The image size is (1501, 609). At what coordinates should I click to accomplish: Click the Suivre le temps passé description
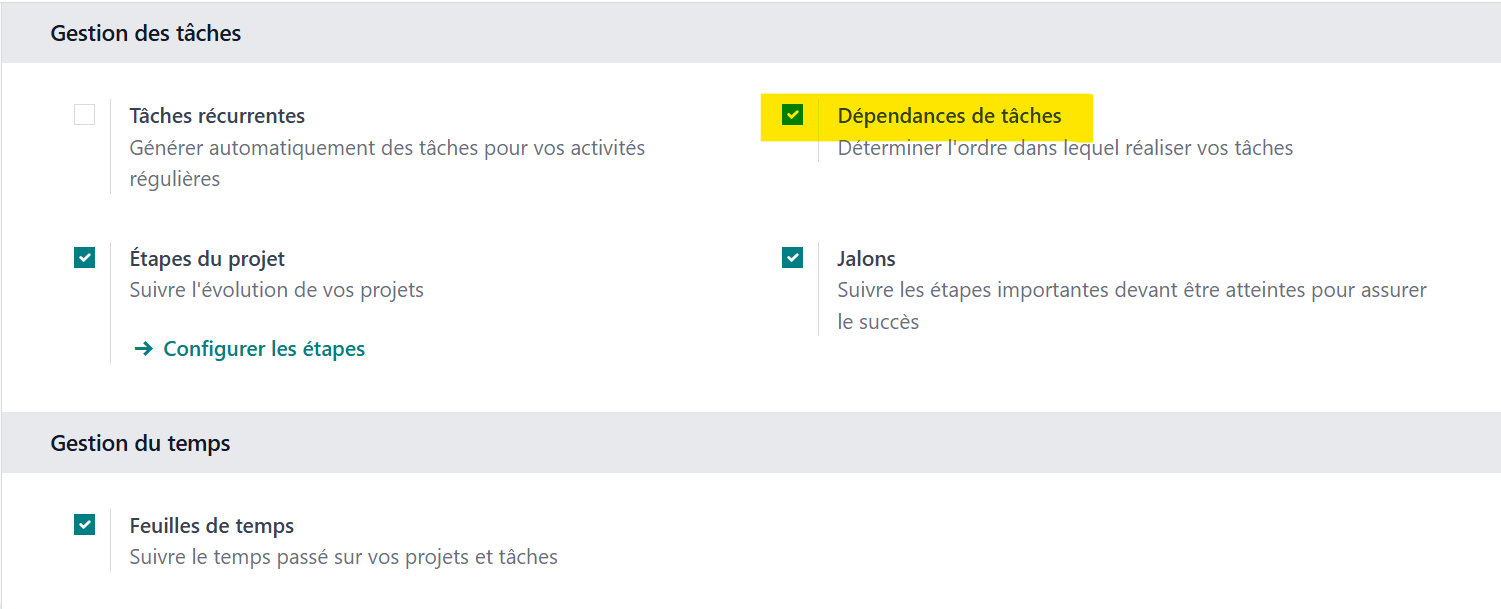(x=344, y=557)
